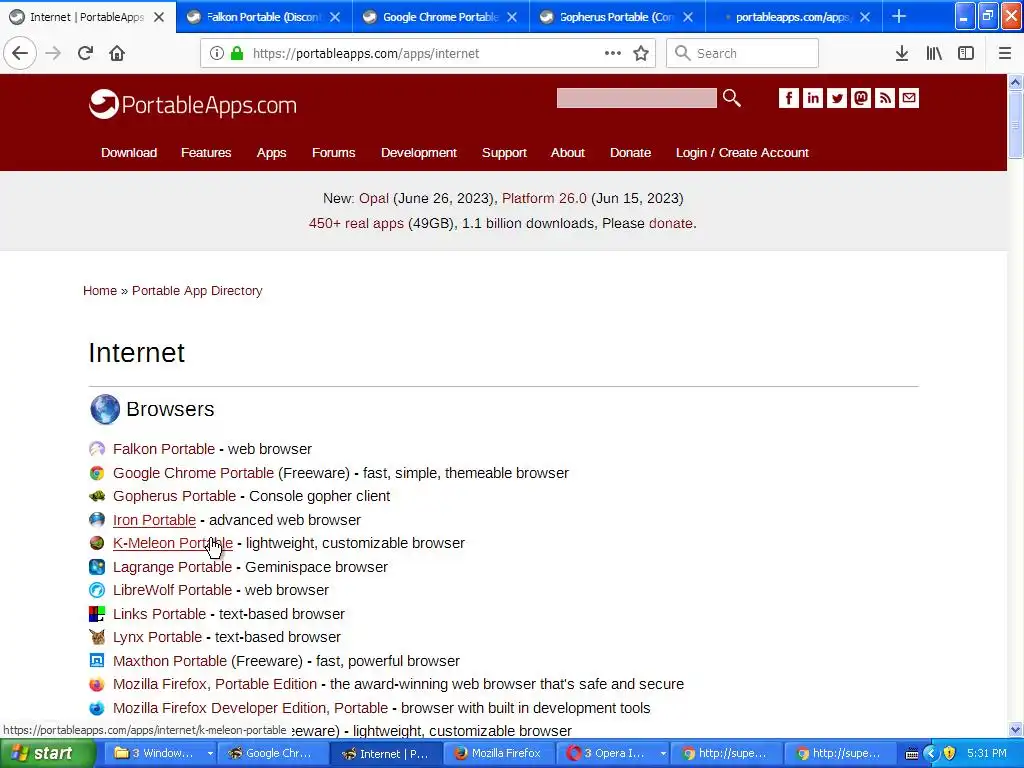1024x768 pixels.
Task: Close the Falkon Portable tab
Action: pyautogui.click(x=335, y=17)
